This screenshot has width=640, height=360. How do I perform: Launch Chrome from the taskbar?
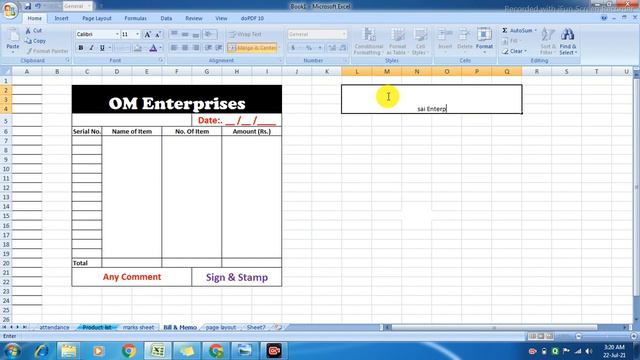point(129,351)
